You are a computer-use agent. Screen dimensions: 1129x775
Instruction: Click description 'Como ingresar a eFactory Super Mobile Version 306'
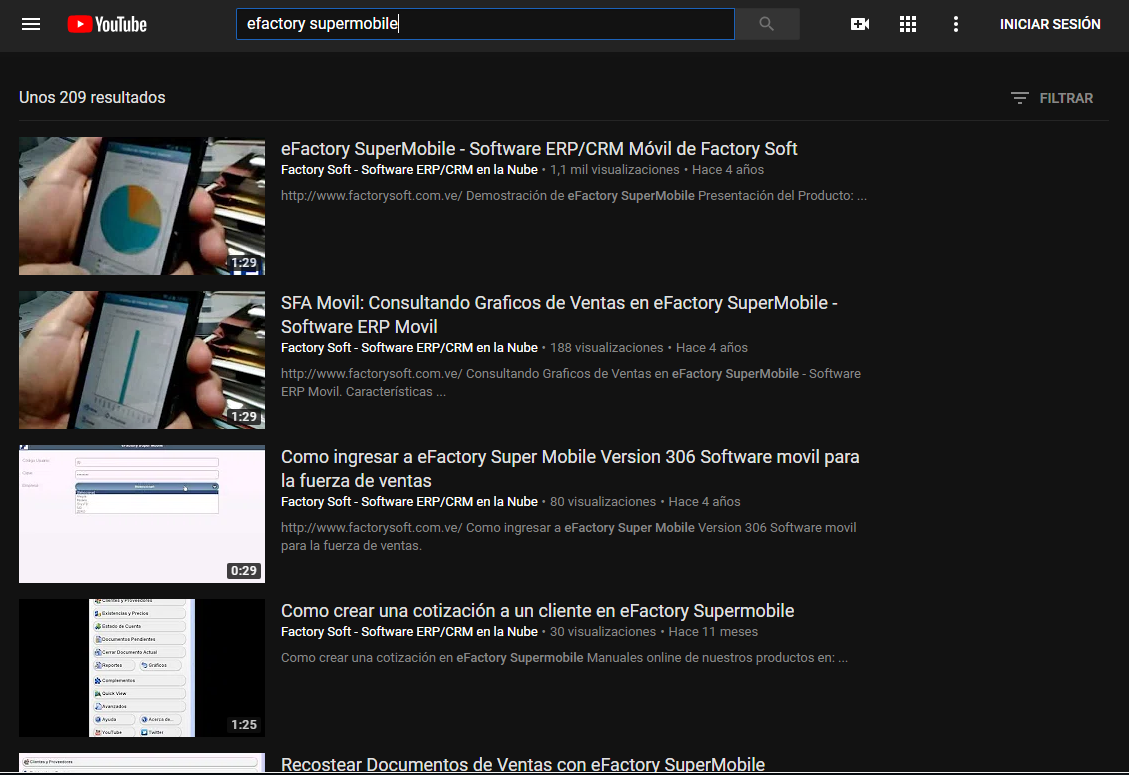[569, 537]
